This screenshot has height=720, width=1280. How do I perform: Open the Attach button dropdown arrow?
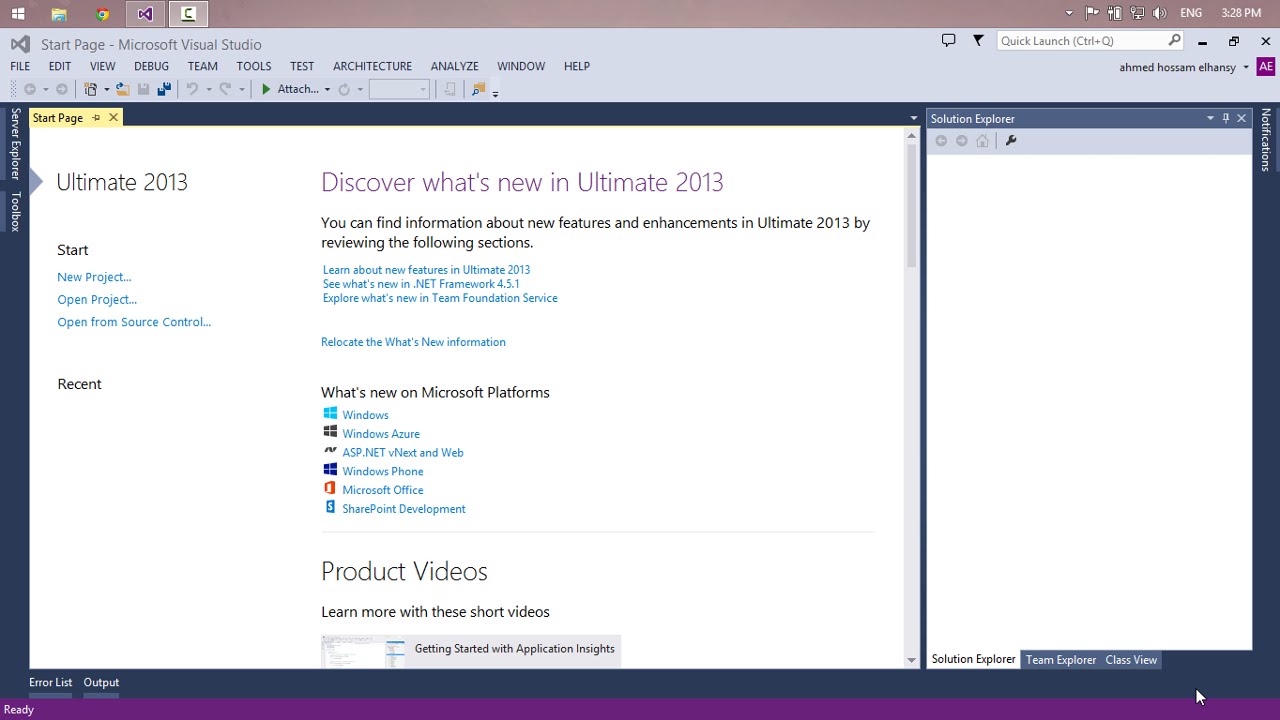point(327,90)
